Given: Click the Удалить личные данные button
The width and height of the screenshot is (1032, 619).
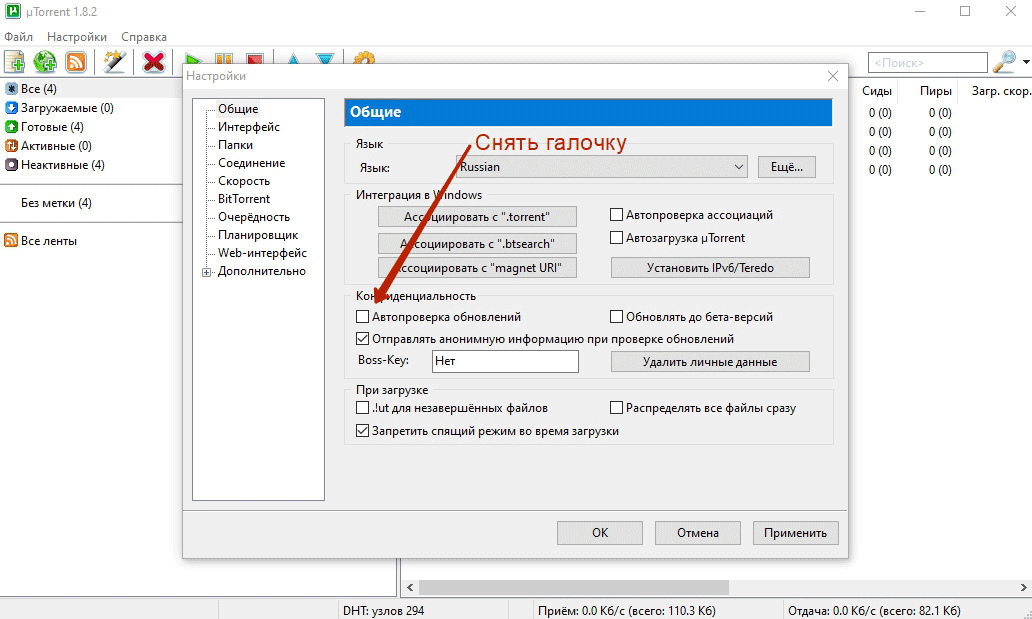Looking at the screenshot, I should tap(710, 362).
